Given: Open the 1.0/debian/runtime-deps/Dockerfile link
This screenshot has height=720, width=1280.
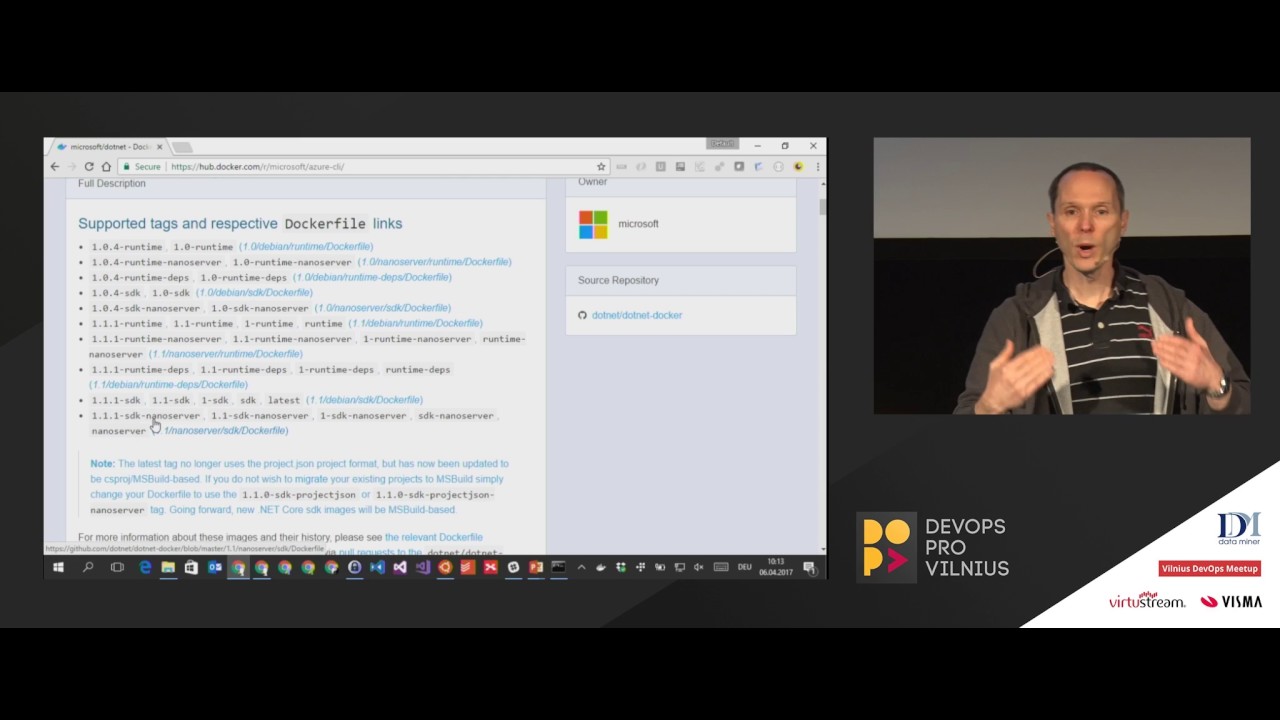Looking at the screenshot, I should [x=372, y=277].
